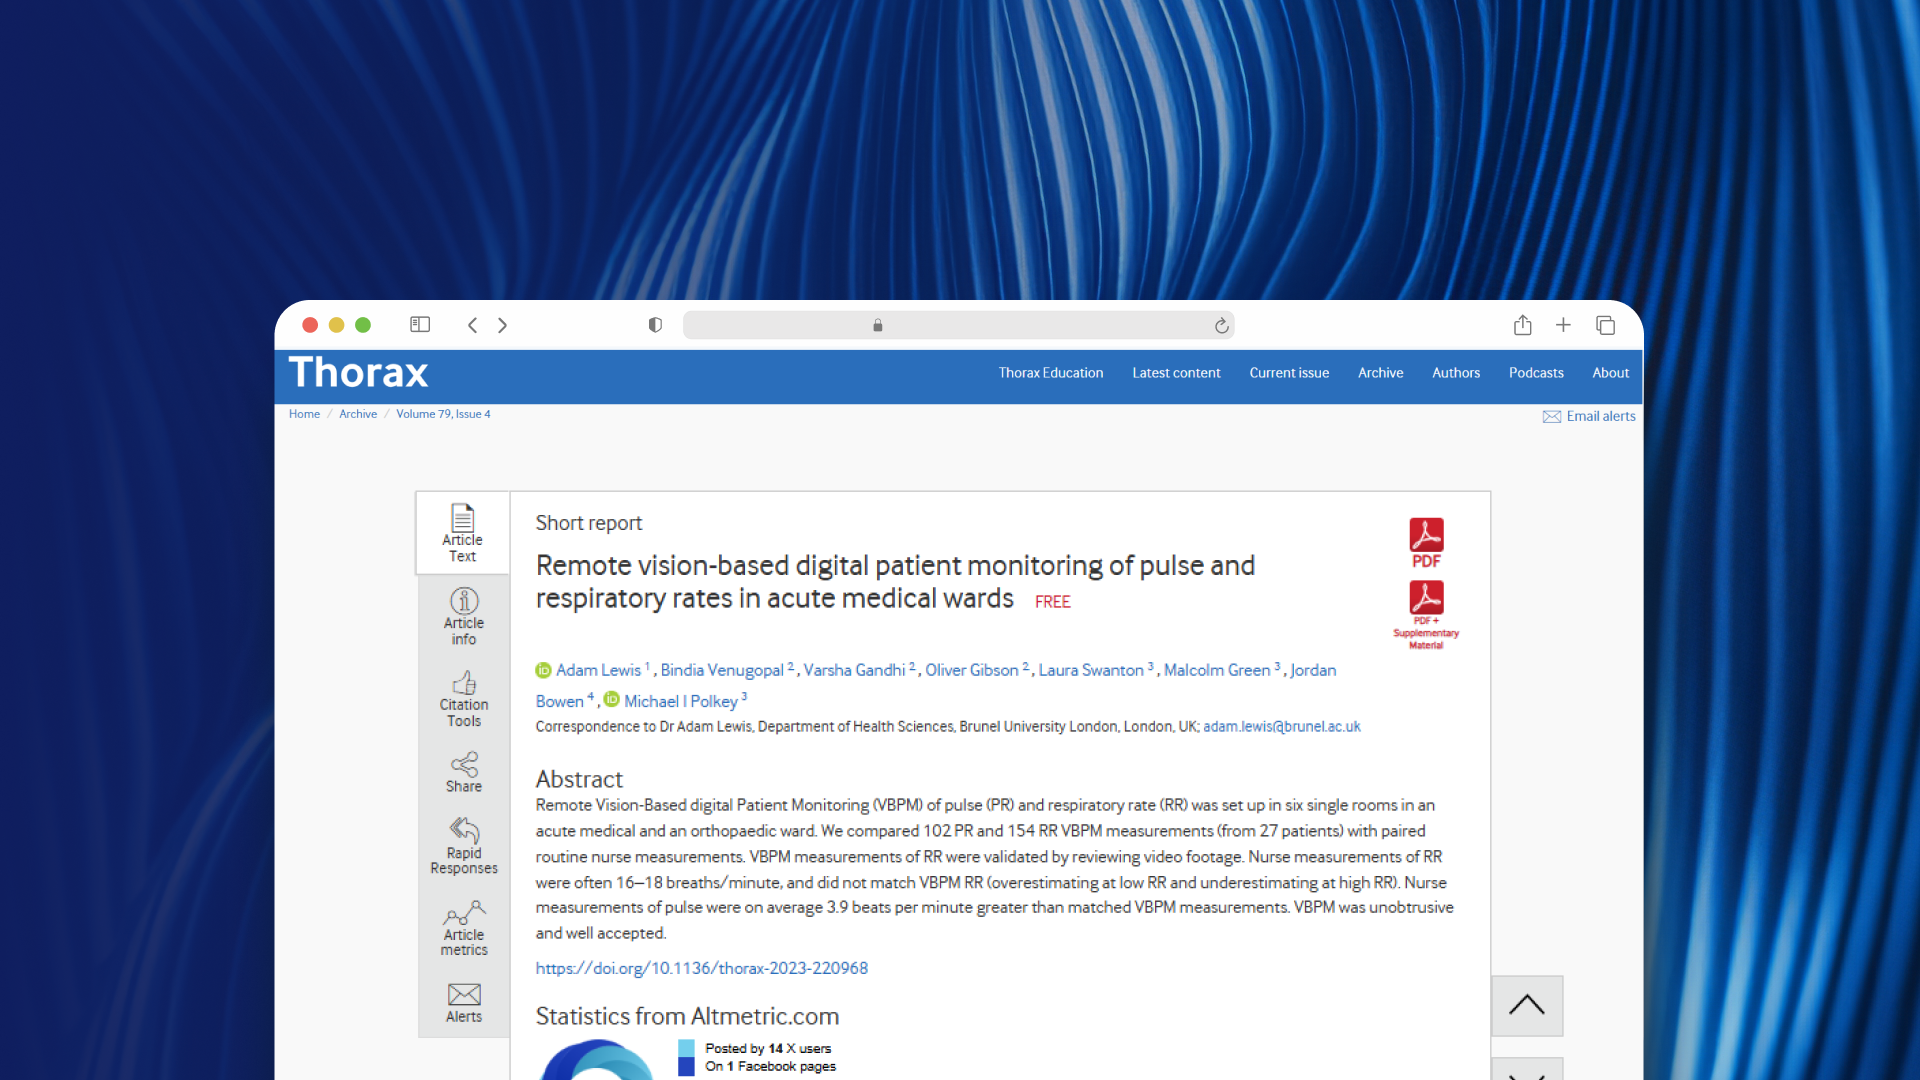1920x1080 pixels.
Task: Open About menu item
Action: click(x=1610, y=373)
